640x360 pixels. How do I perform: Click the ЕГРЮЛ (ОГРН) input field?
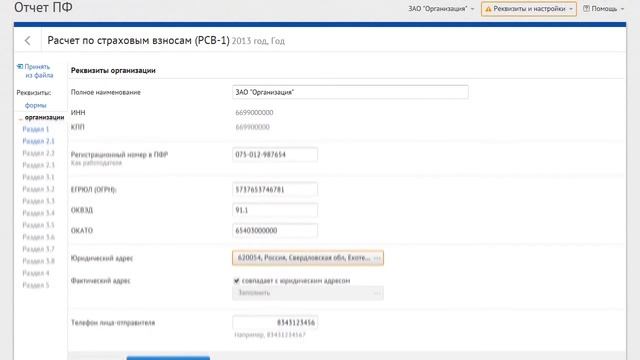[275, 189]
